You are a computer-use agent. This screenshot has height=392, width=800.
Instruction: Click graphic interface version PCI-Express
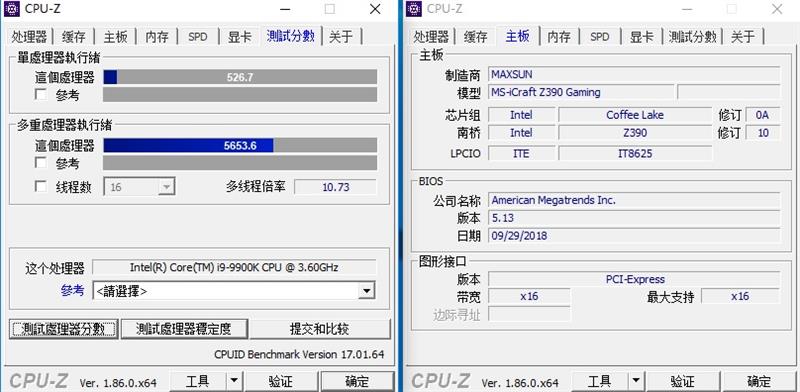point(634,279)
